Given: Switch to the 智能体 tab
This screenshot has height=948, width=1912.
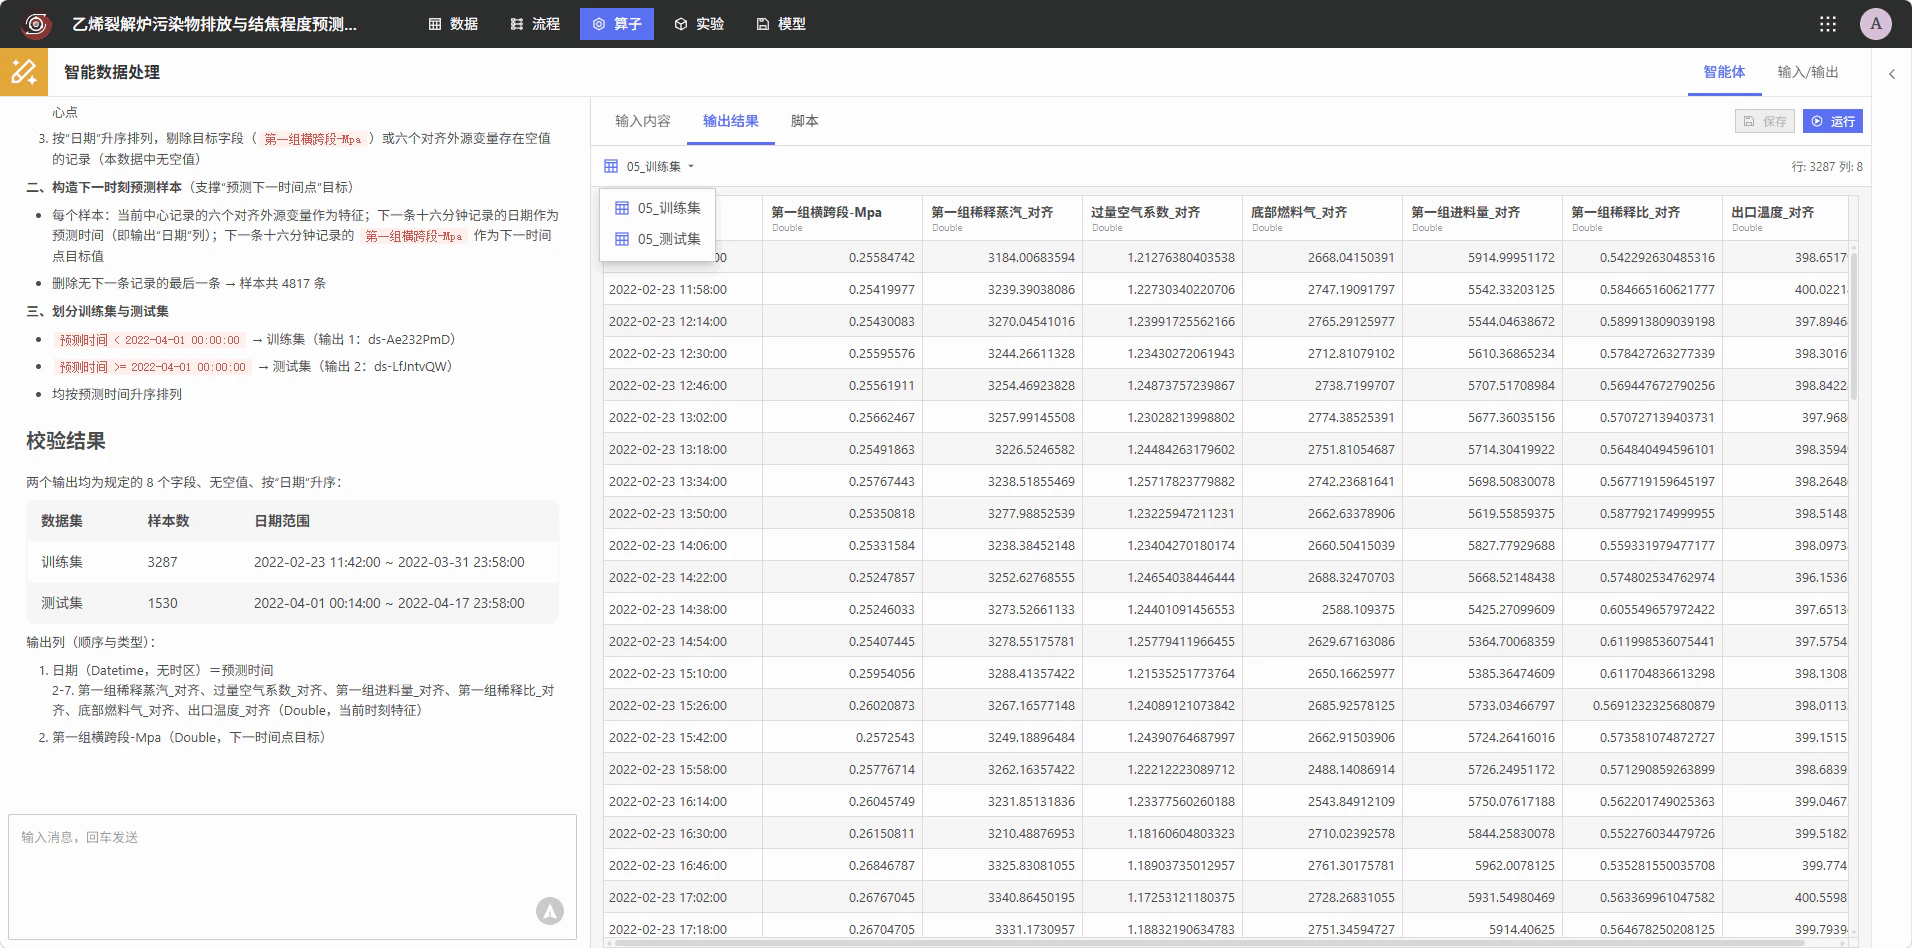Looking at the screenshot, I should pyautogui.click(x=1724, y=72).
